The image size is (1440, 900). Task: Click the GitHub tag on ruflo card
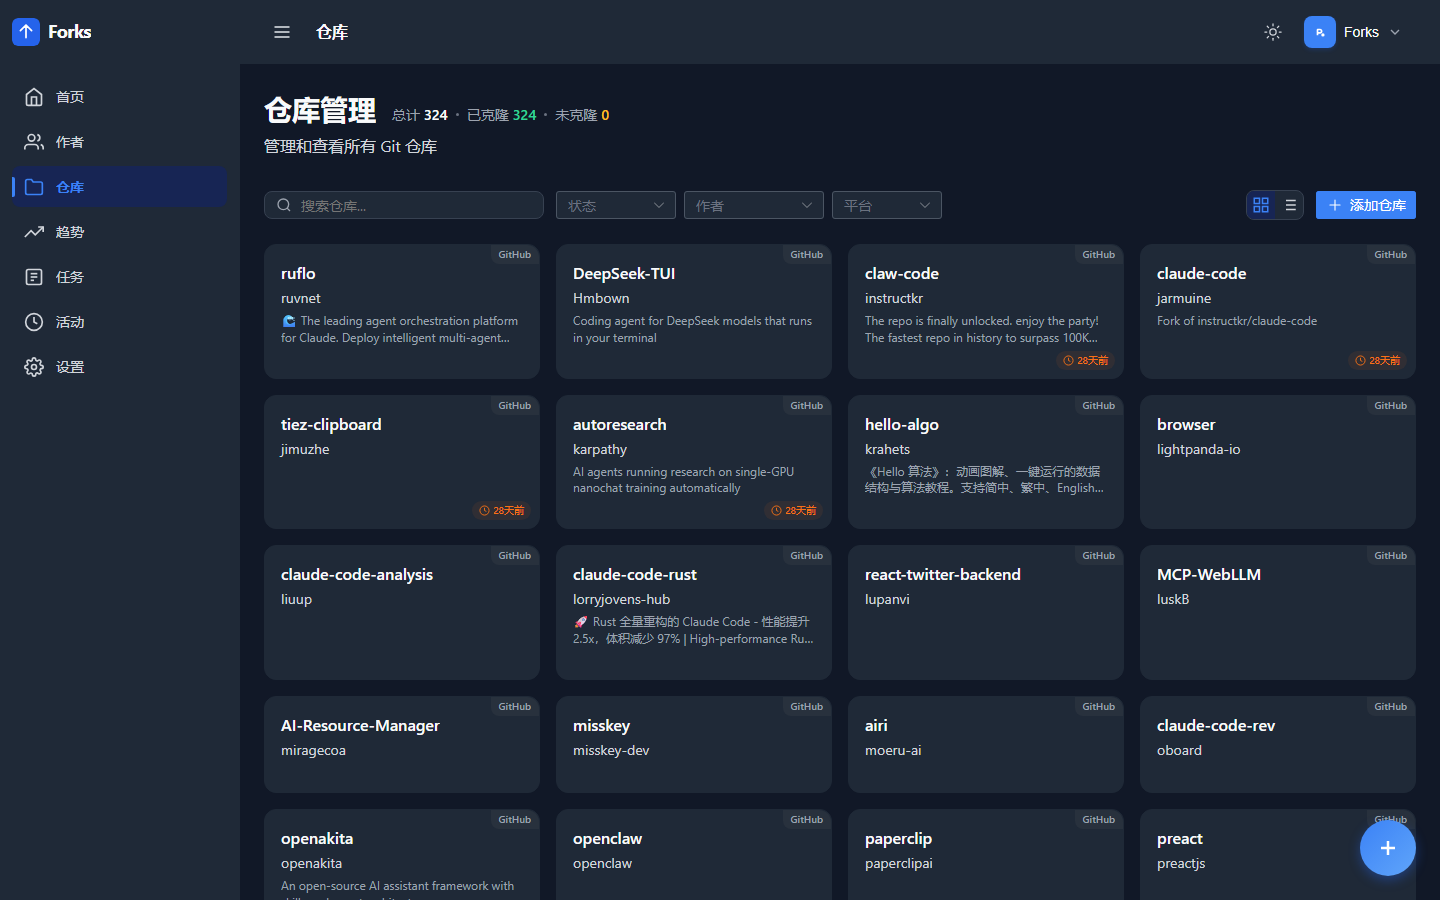click(515, 255)
